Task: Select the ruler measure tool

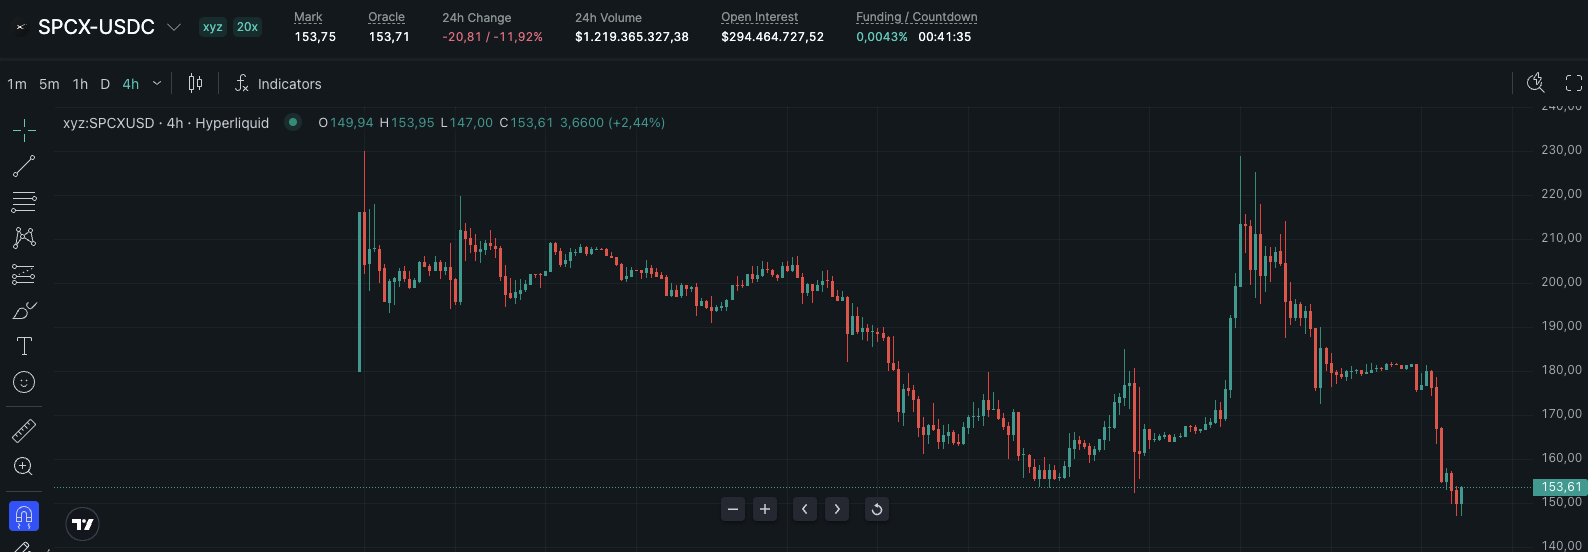Action: pos(24,431)
